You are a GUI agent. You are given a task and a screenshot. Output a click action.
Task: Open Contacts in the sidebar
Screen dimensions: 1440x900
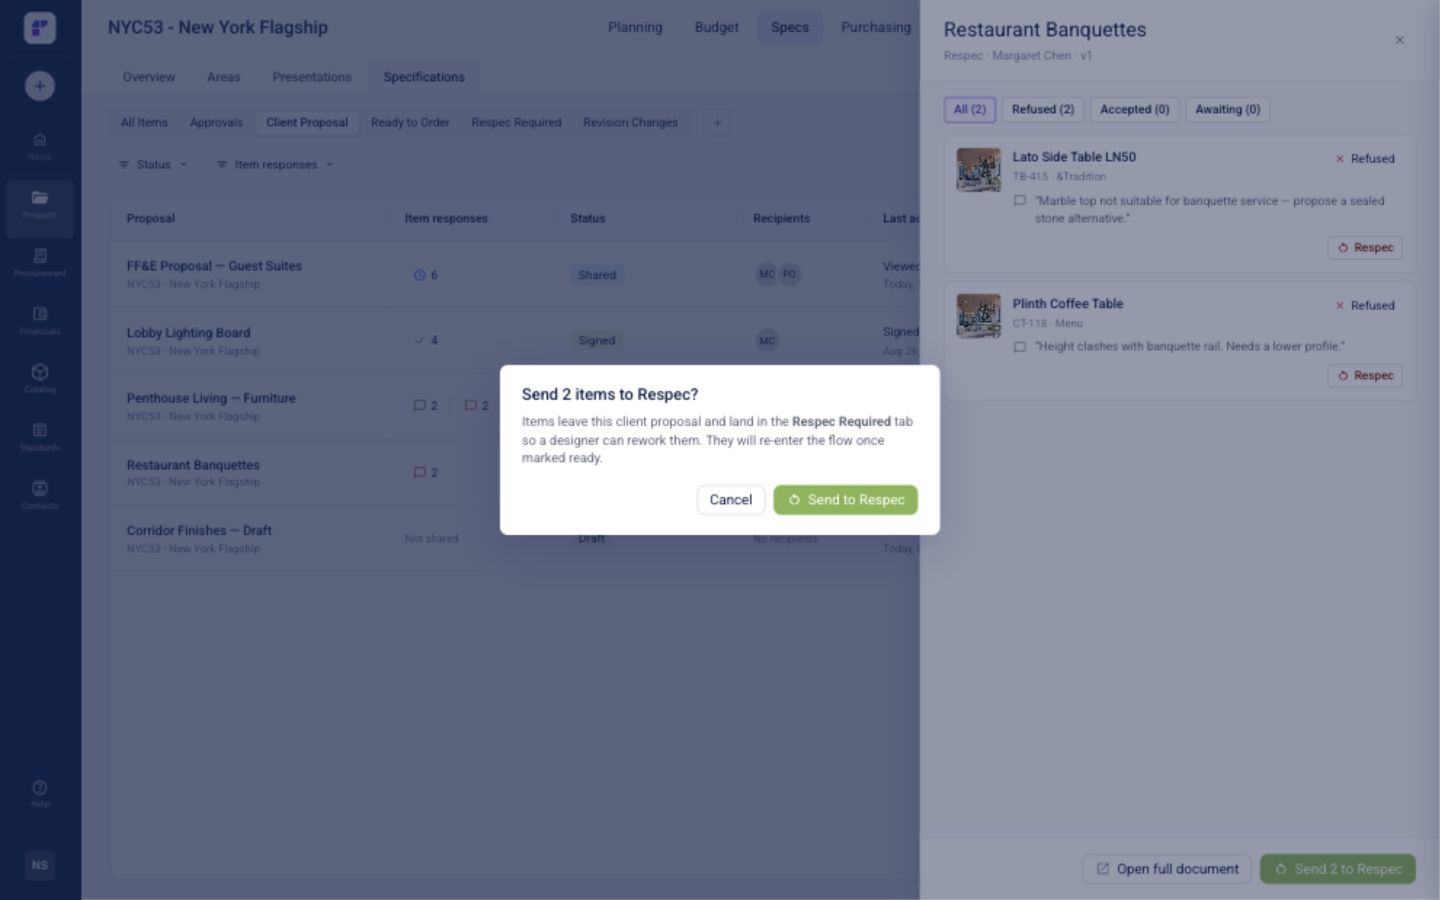click(40, 494)
